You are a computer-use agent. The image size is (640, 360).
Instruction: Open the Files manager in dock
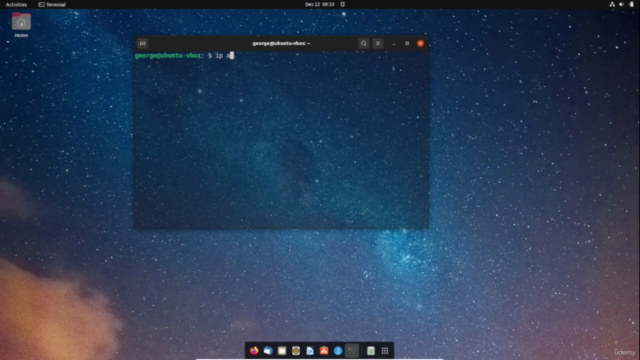pyautogui.click(x=282, y=351)
